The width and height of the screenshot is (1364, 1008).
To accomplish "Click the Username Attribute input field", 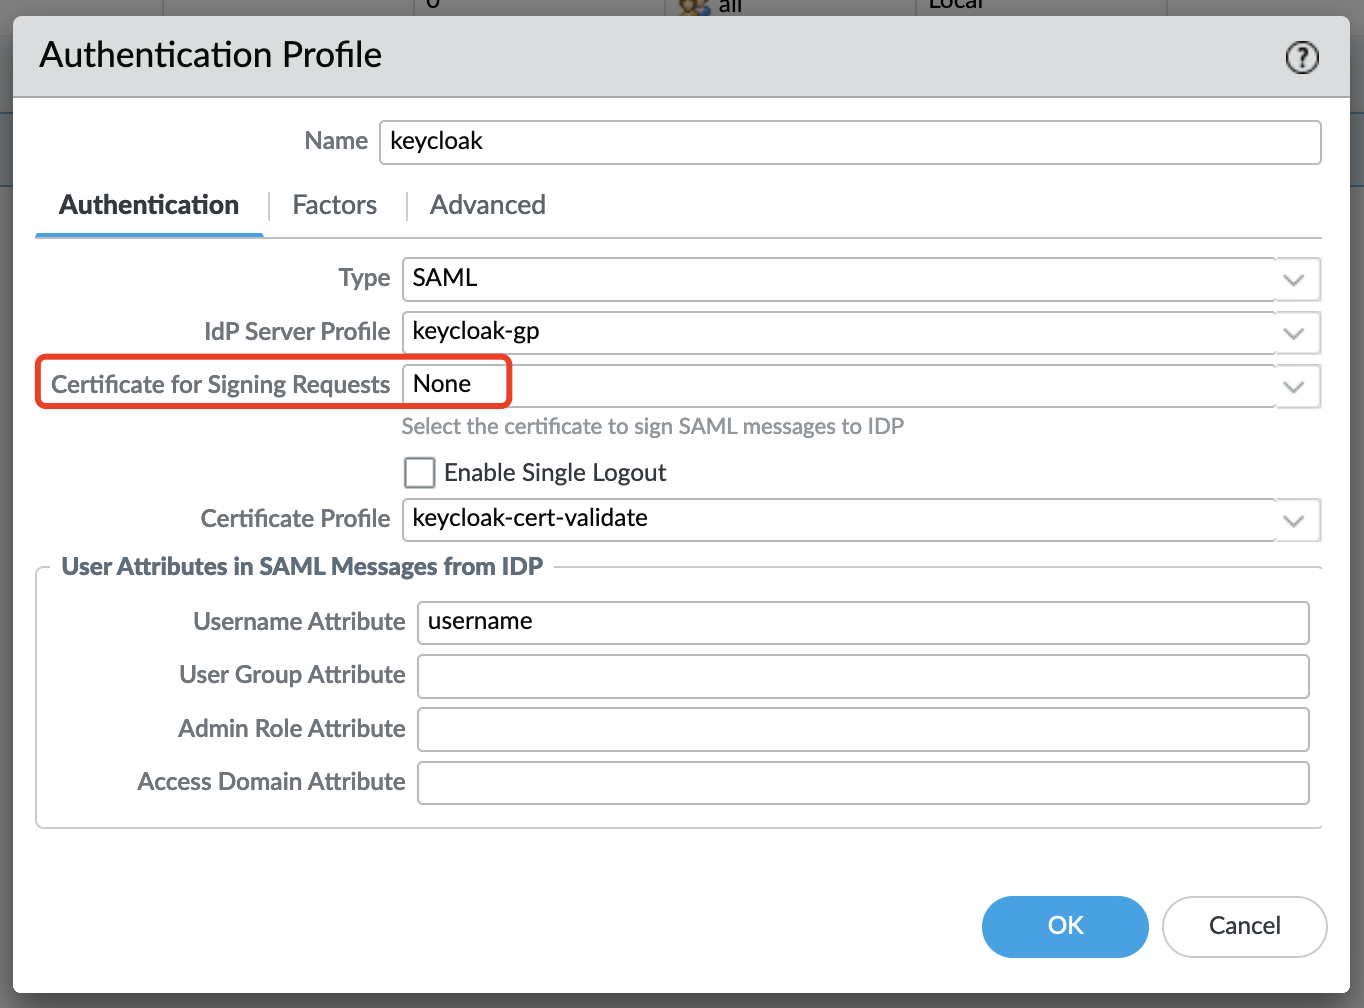I will 863,623.
